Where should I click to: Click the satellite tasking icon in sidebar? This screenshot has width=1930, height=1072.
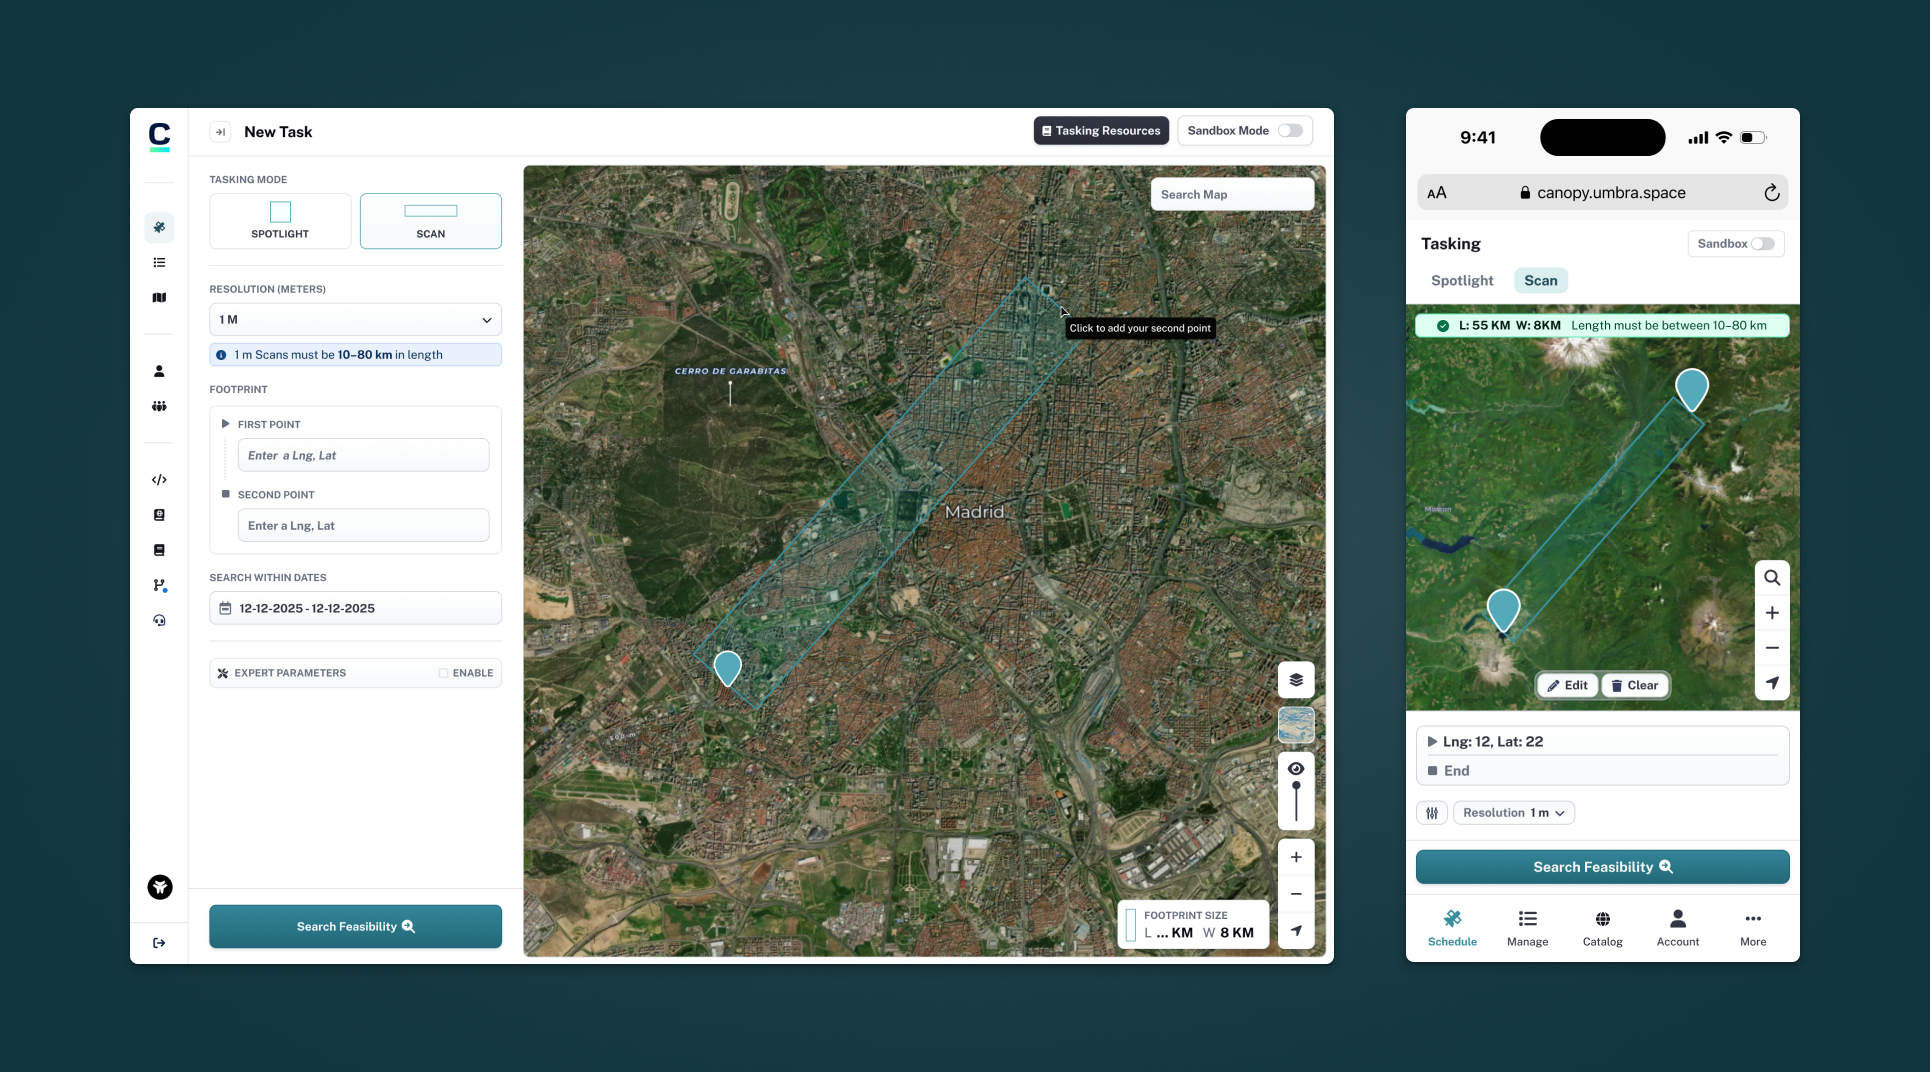tap(159, 227)
